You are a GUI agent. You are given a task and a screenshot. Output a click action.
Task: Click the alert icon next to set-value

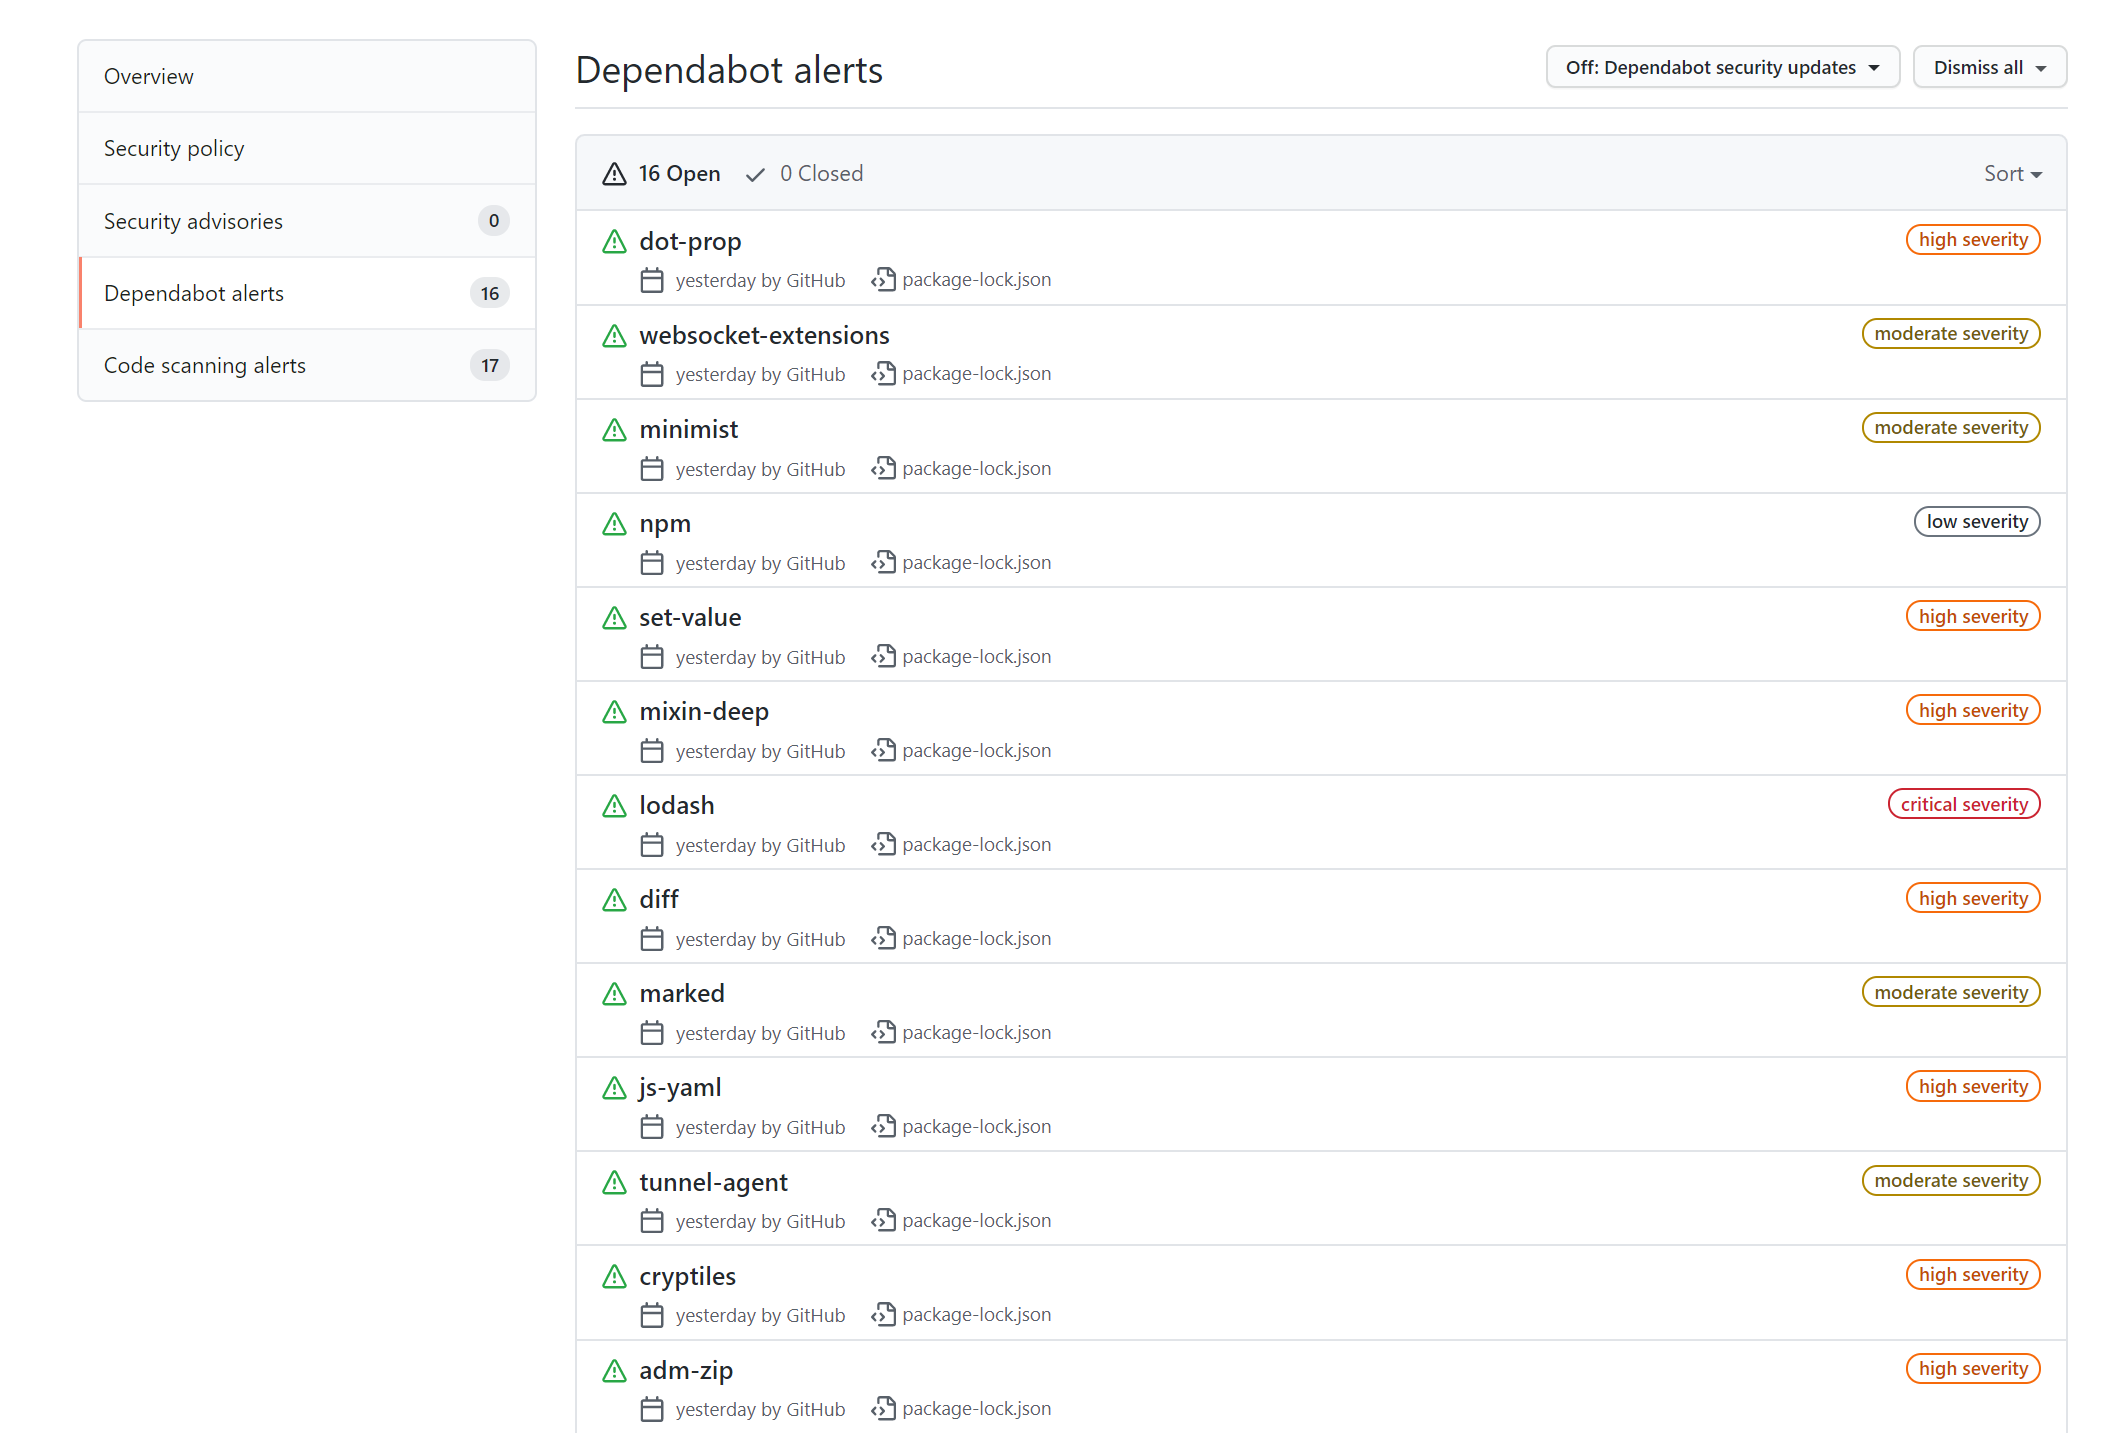(614, 618)
